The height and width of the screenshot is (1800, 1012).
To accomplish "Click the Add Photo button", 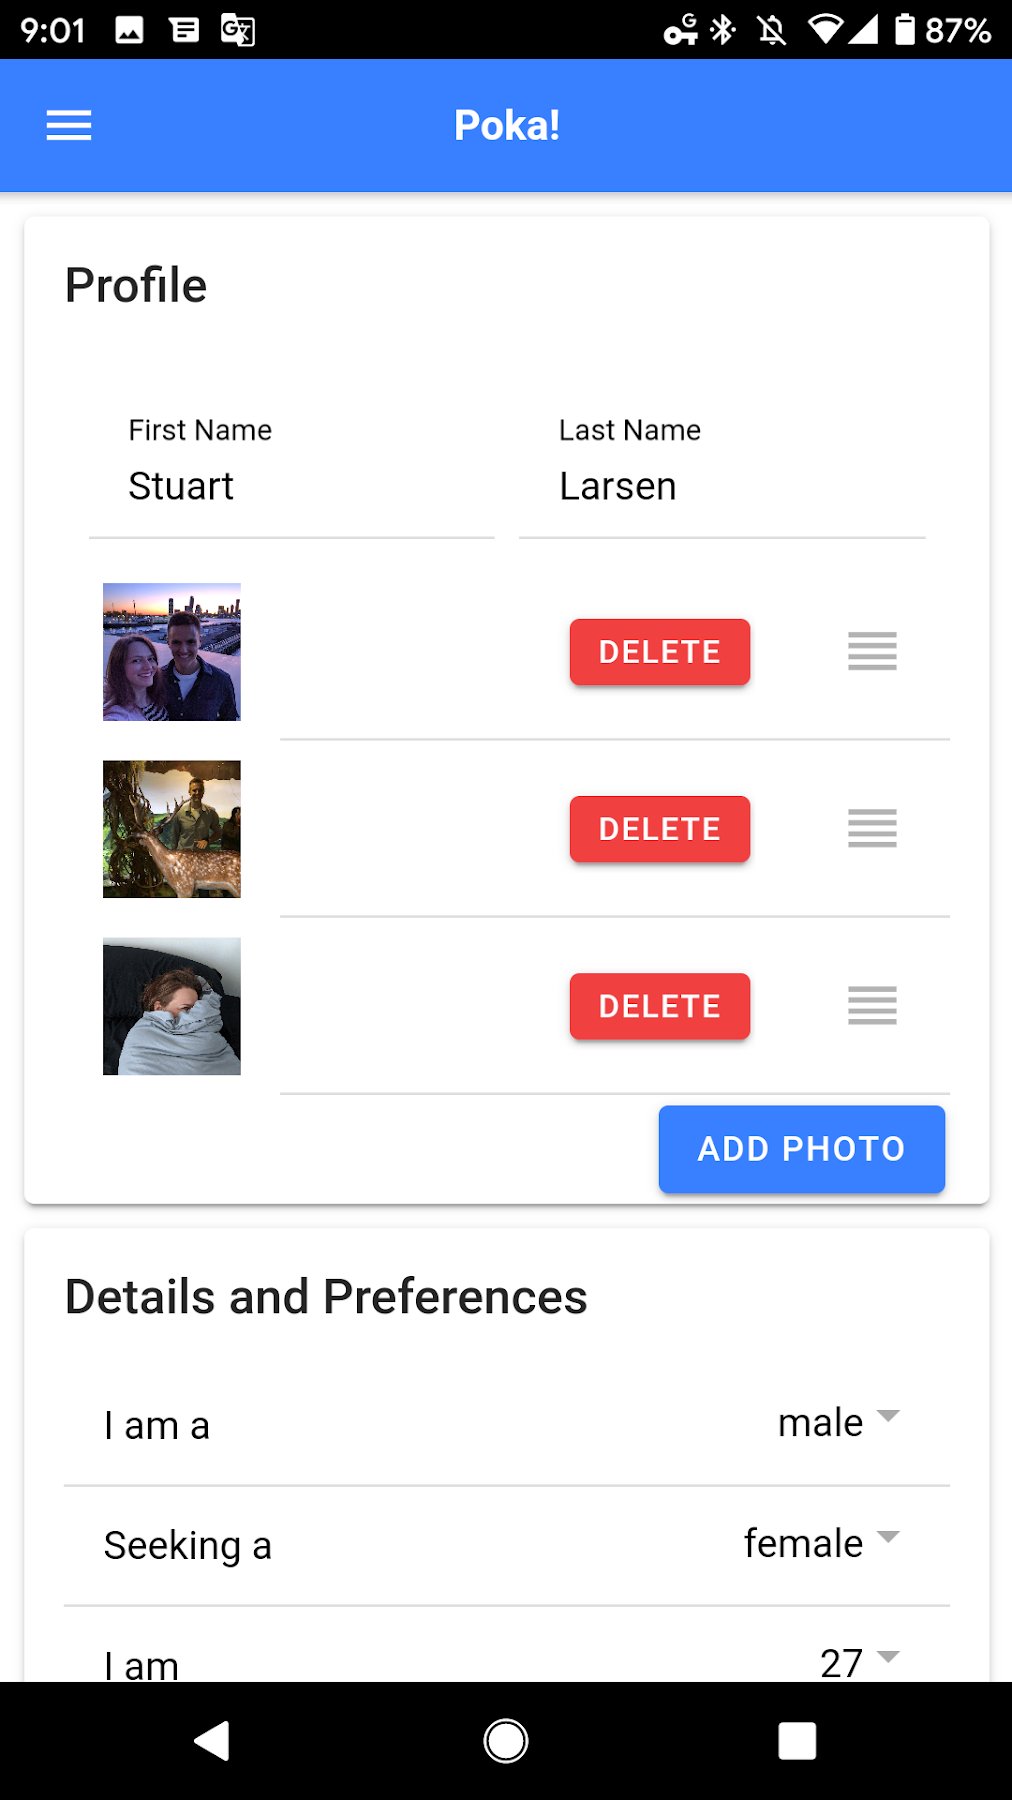I will coord(801,1149).
